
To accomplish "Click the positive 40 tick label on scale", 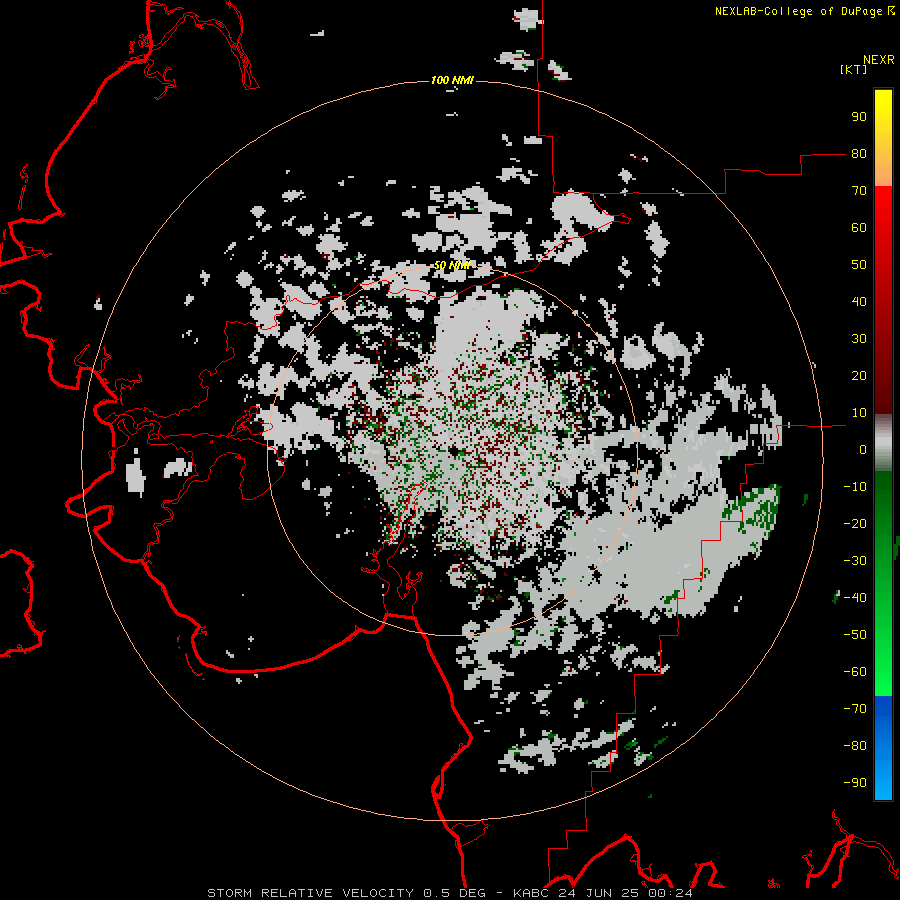I will (x=859, y=302).
